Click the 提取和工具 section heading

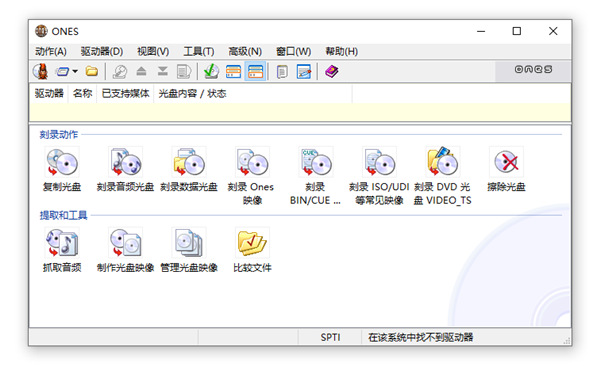[x=64, y=216]
